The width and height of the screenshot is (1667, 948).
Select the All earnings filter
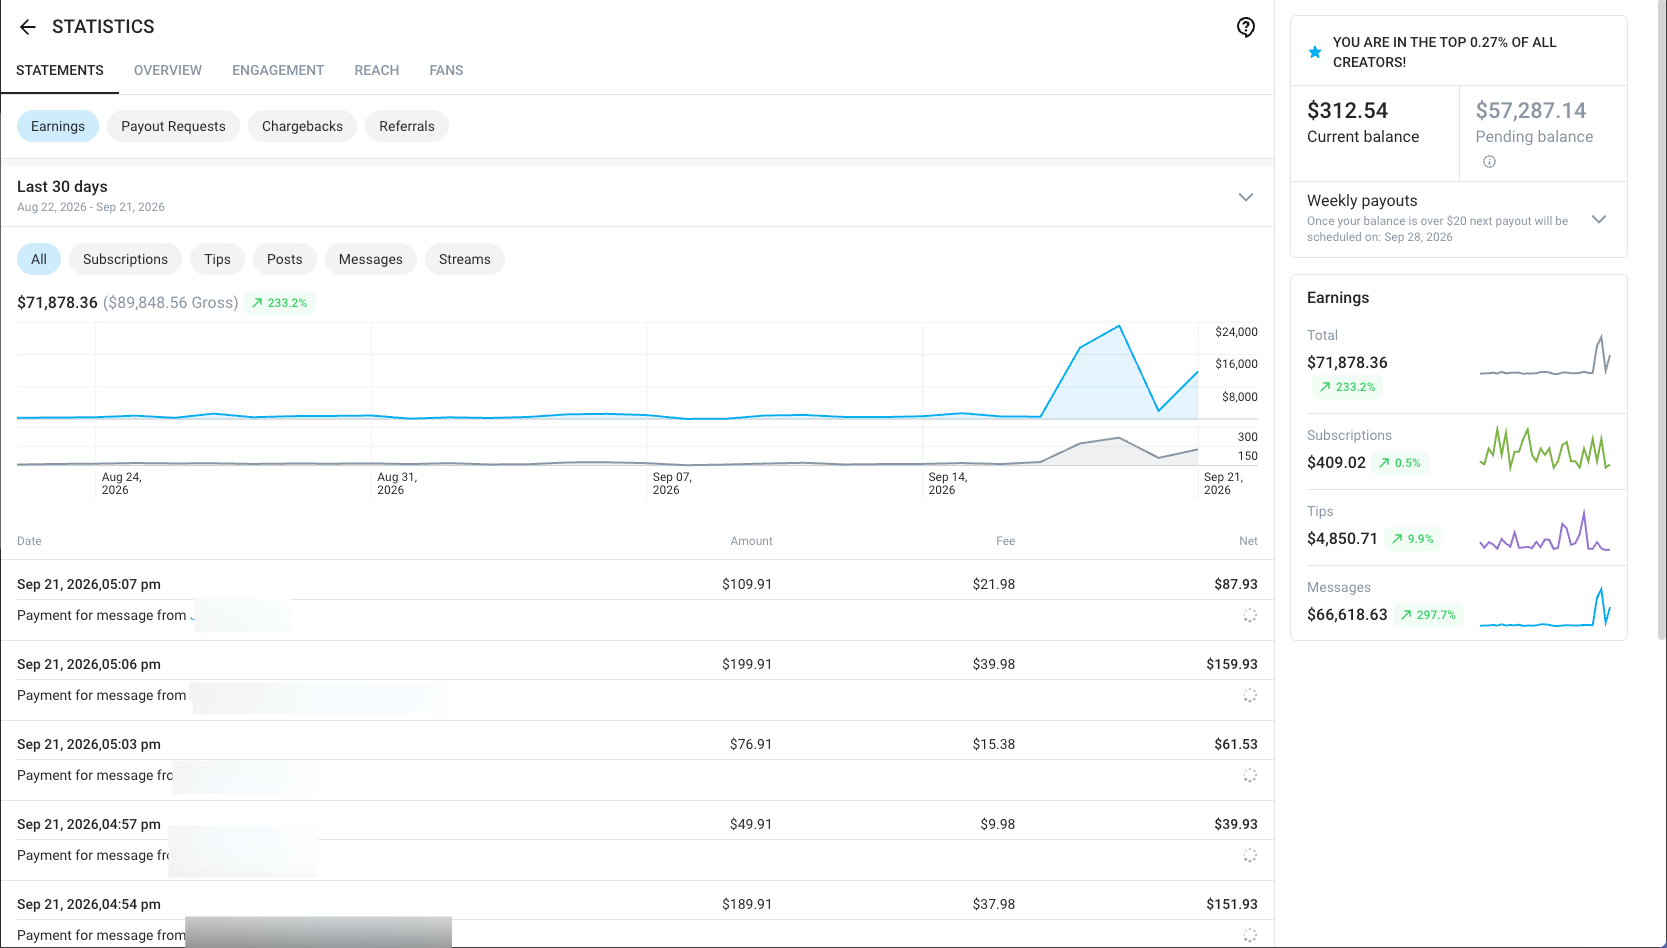(x=39, y=259)
